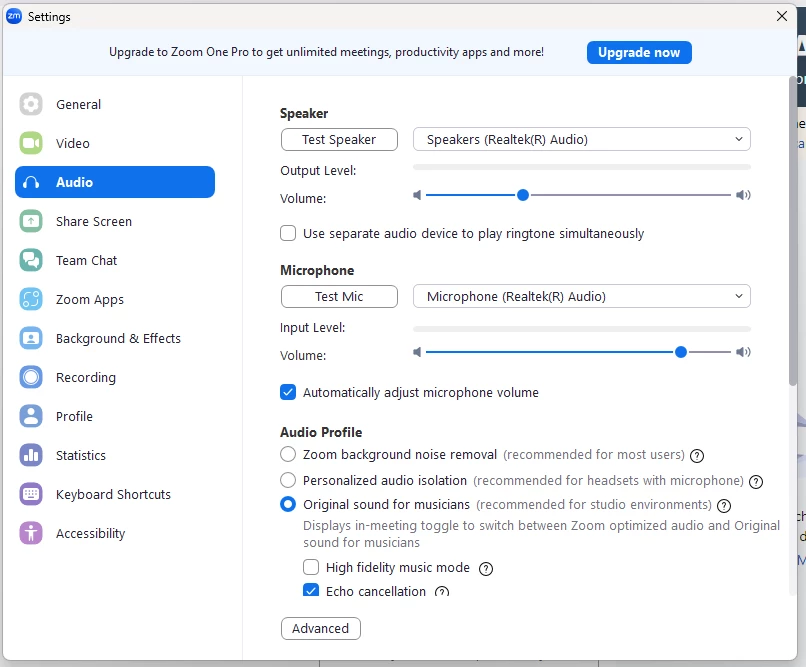Open Zoom Apps settings

(x=115, y=300)
